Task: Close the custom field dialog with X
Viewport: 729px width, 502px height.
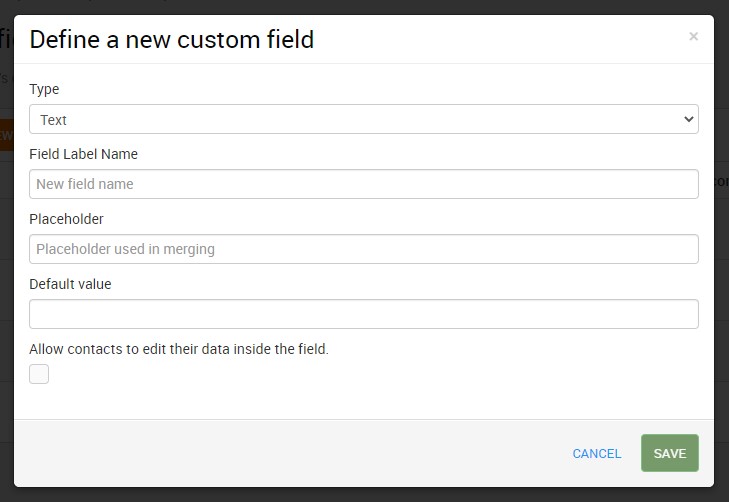Action: 693,36
